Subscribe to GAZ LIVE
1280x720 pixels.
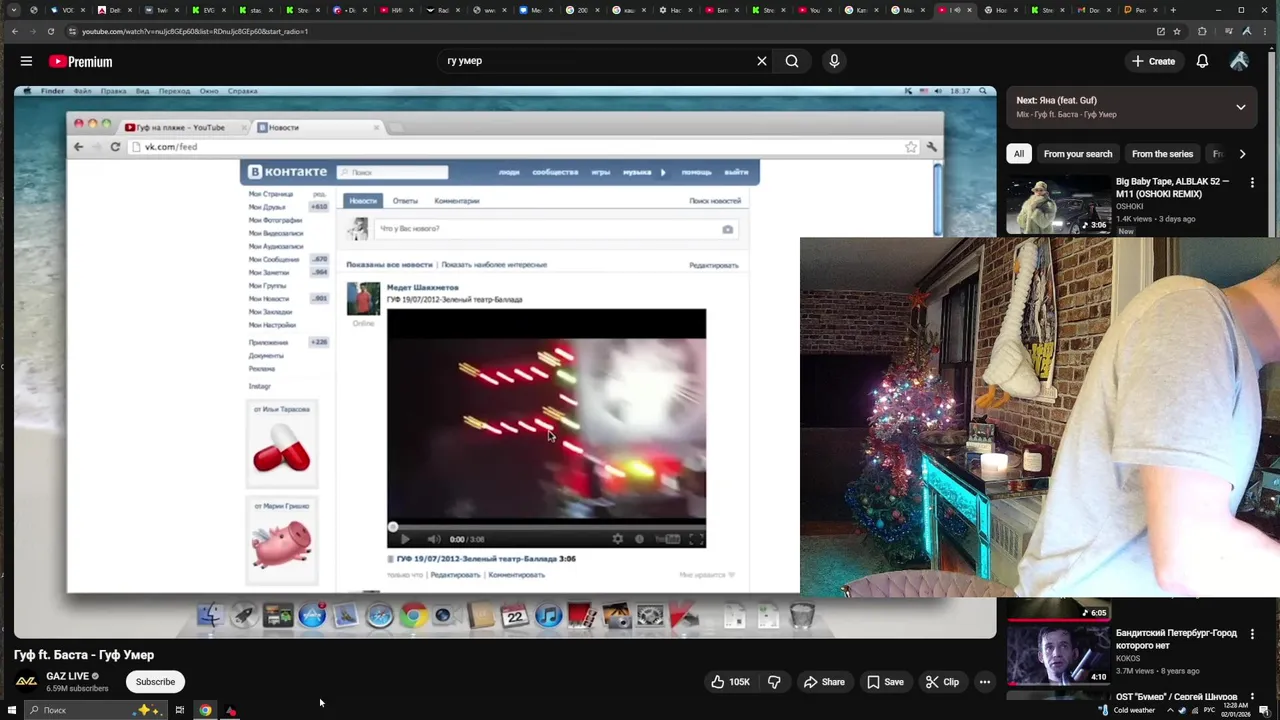(x=155, y=682)
